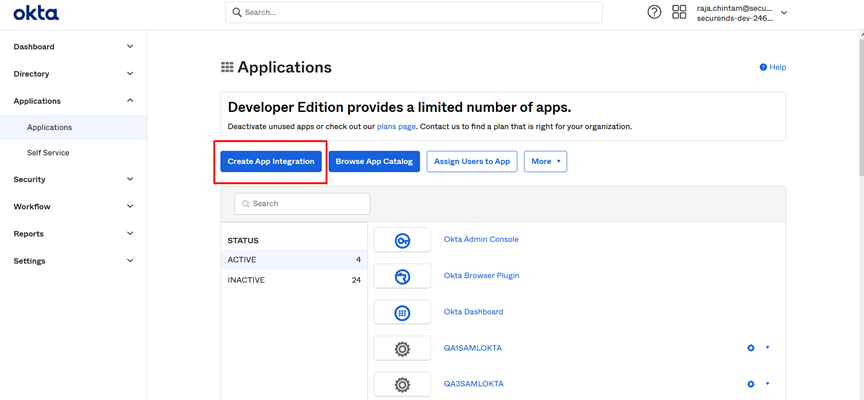
Task: Open dropdown arrow for QA3SAMLOKTA row
Action: [x=768, y=384]
